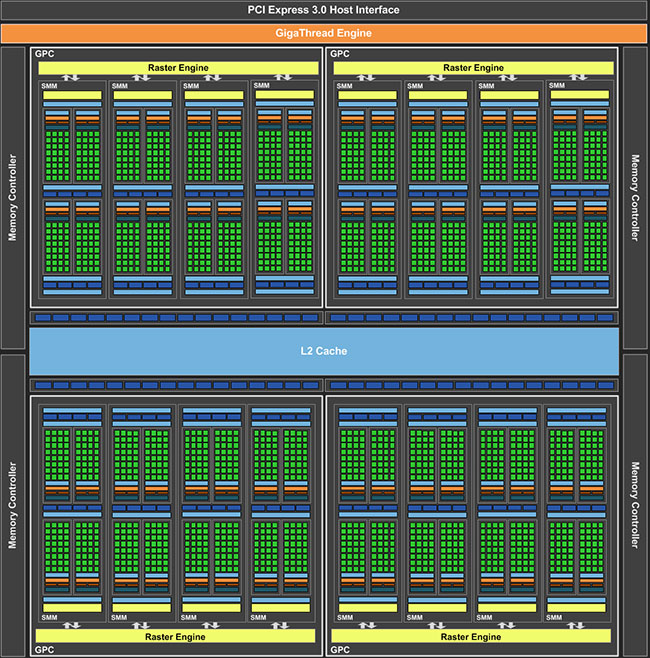Select the lower-left Memory Controller block
The image size is (650, 658).
coord(13,506)
